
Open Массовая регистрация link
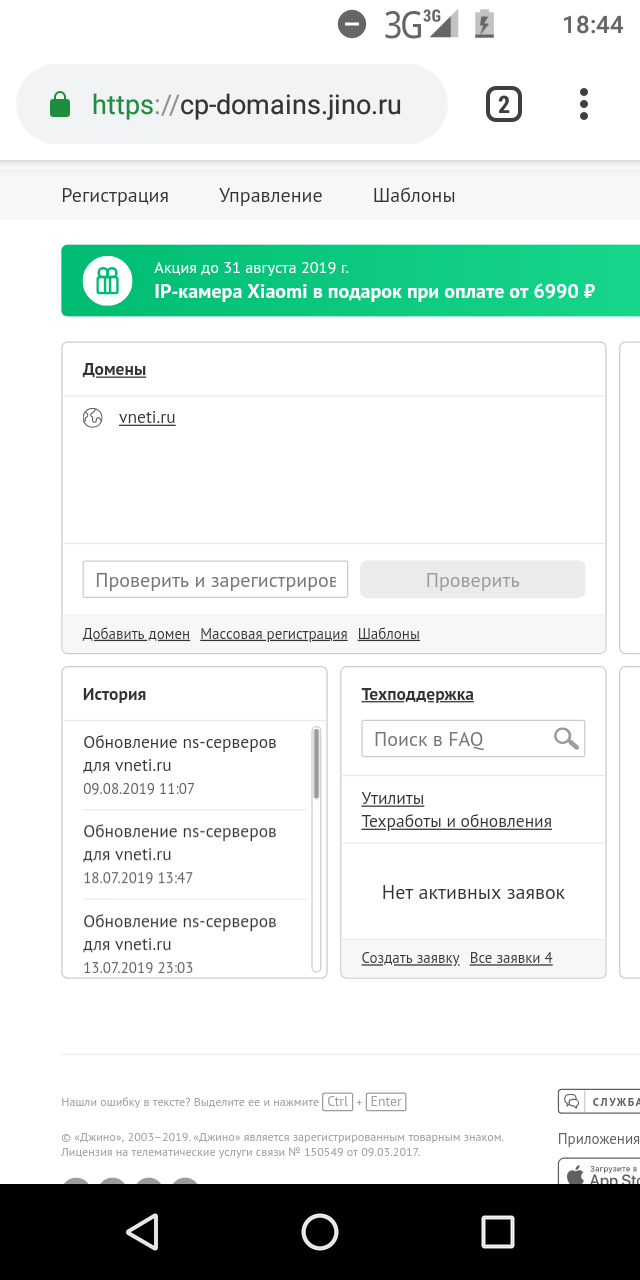[x=274, y=634]
